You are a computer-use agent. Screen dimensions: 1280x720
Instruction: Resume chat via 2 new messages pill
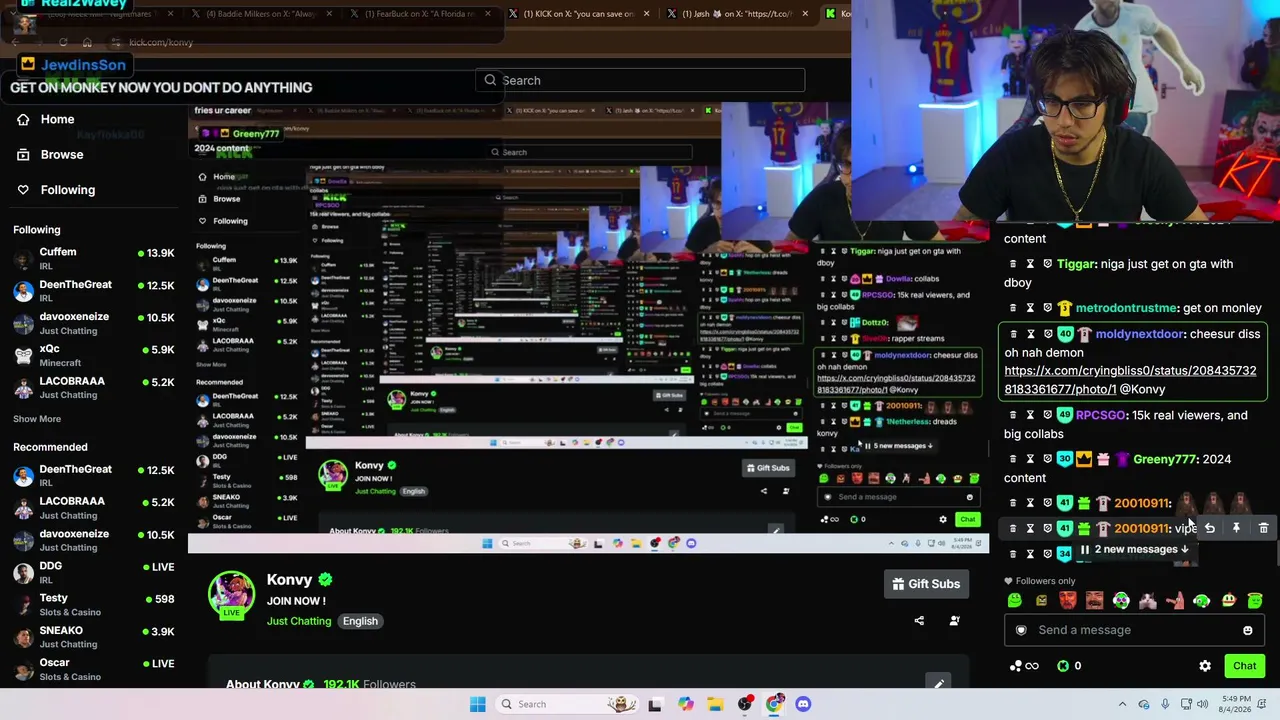[x=1135, y=549]
